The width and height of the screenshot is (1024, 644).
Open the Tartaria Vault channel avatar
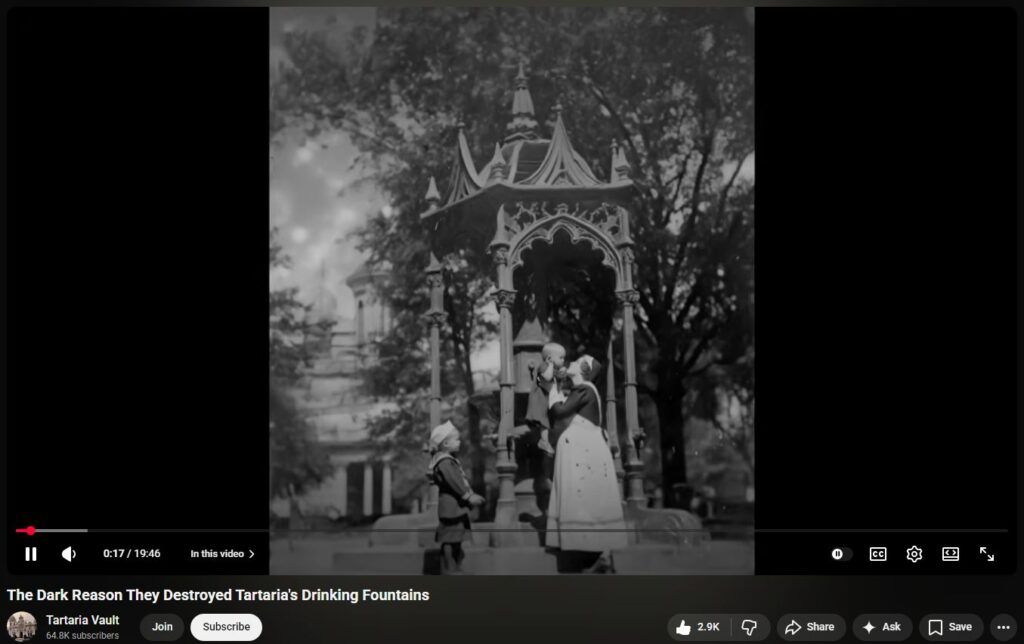[22, 627]
